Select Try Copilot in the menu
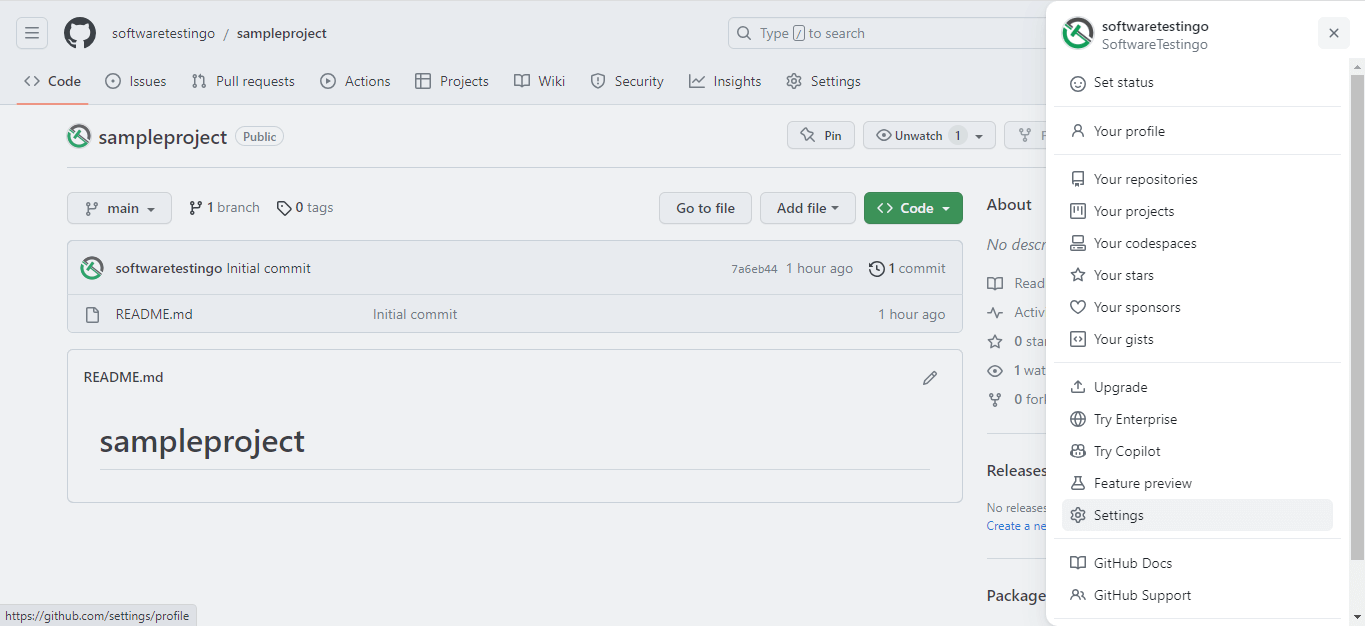Image resolution: width=1365 pixels, height=626 pixels. tap(1197, 451)
